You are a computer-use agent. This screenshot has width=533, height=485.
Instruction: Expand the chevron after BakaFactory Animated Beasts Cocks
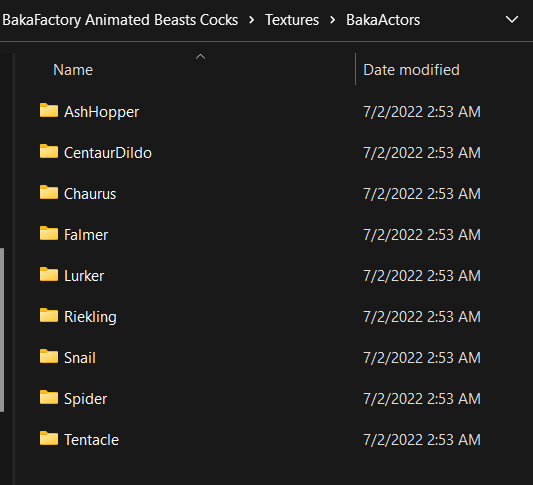(252, 20)
